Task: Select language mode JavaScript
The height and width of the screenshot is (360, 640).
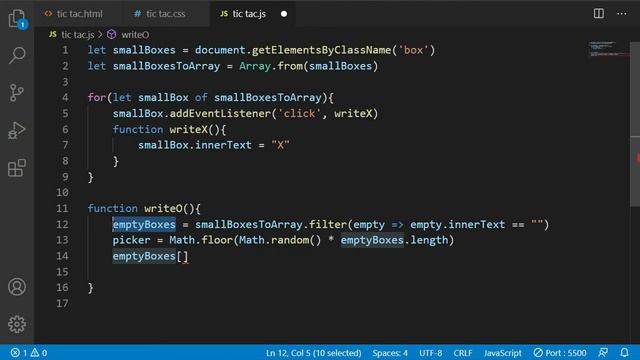Action: tap(502, 353)
